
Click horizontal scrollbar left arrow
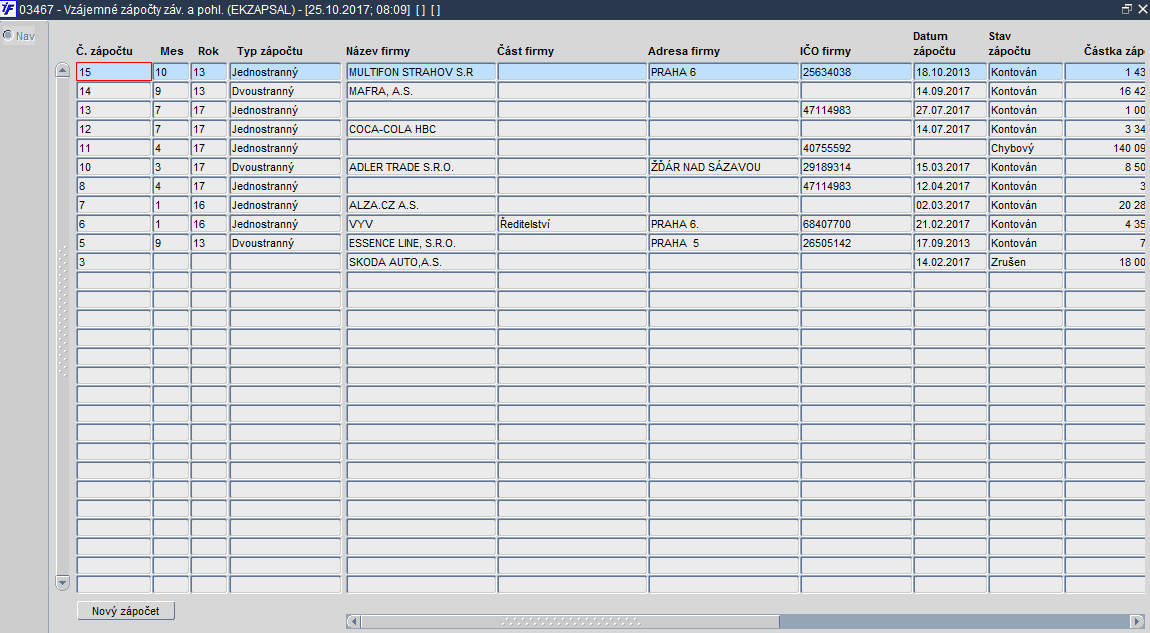coord(354,621)
